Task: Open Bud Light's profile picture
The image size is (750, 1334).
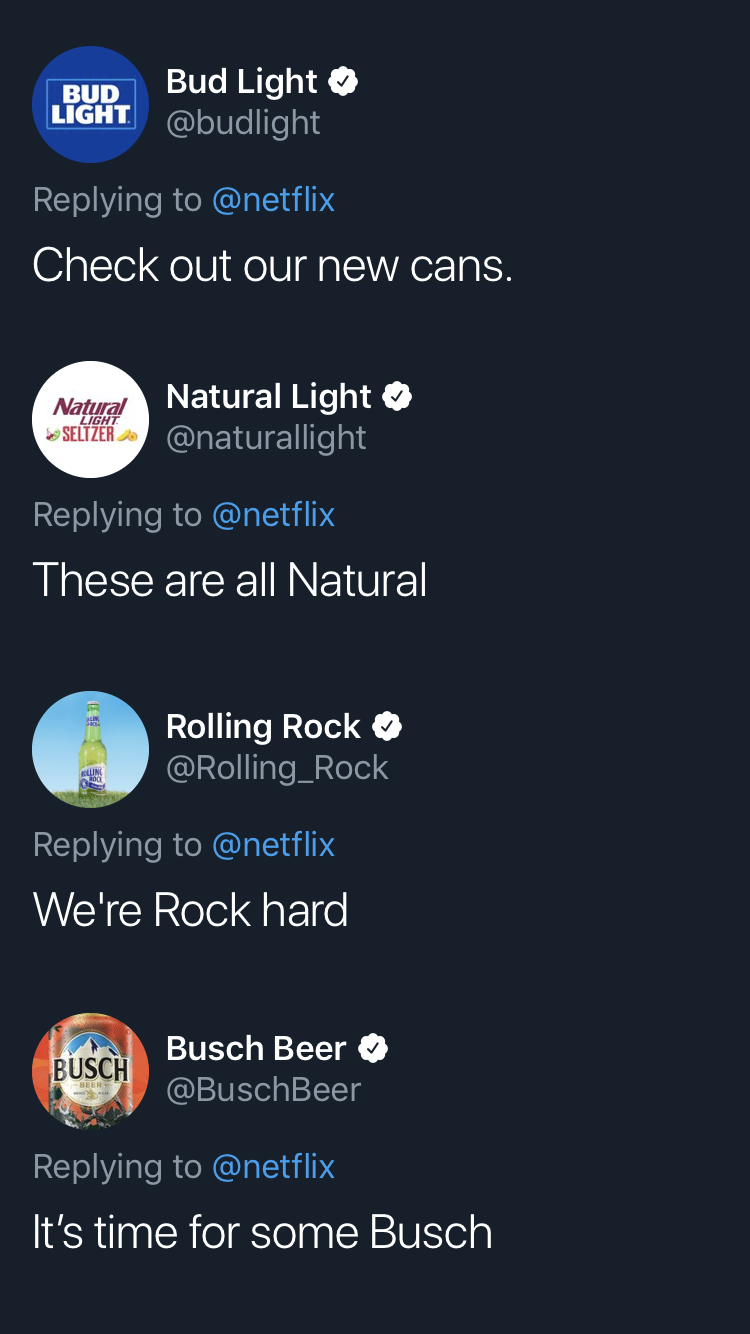Action: [90, 104]
